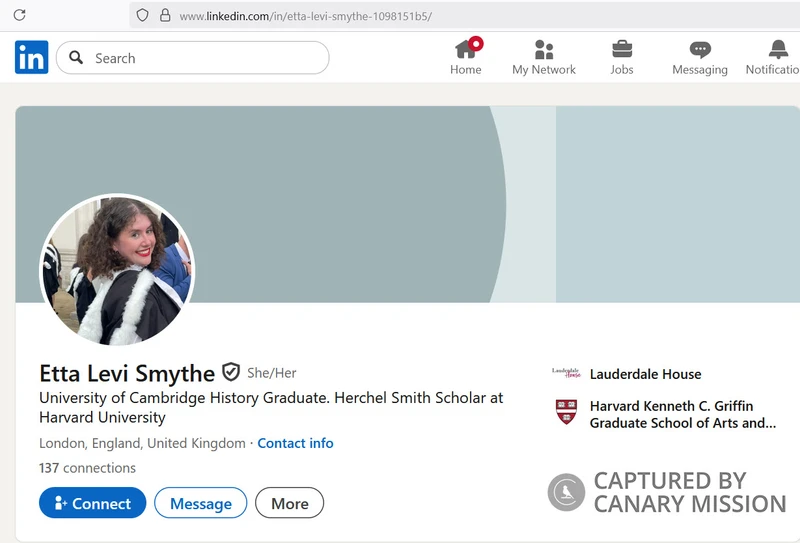This screenshot has height=543, width=800.
Task: Click the Message button
Action: coord(200,503)
